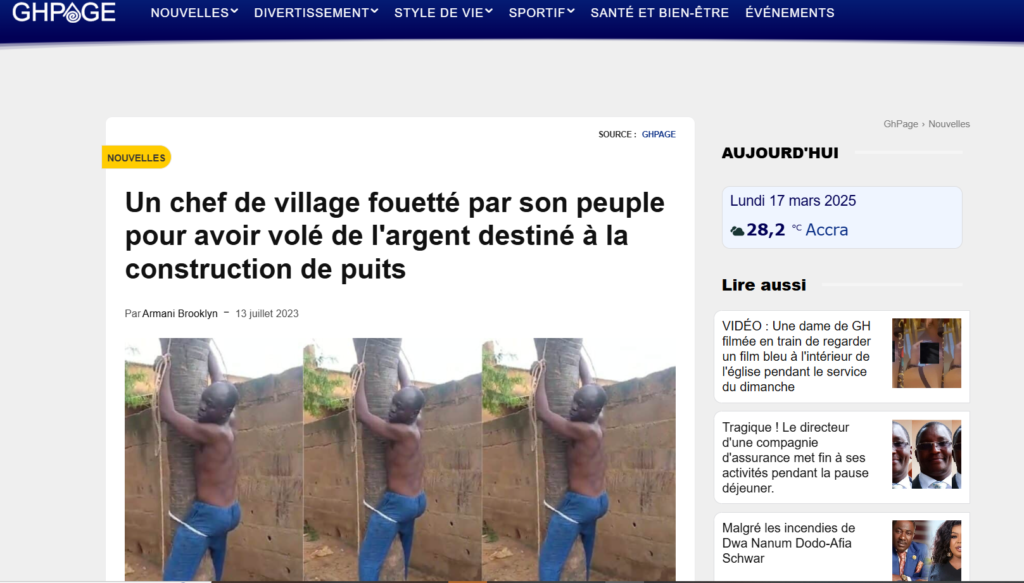This screenshot has height=583, width=1024.
Task: Open the SPORTIF dropdown menu
Action: [x=541, y=12]
